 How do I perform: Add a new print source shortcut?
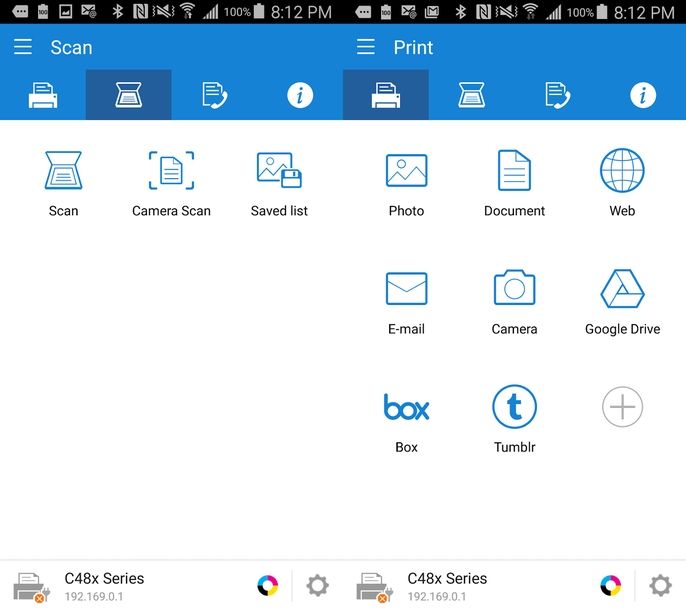622,407
